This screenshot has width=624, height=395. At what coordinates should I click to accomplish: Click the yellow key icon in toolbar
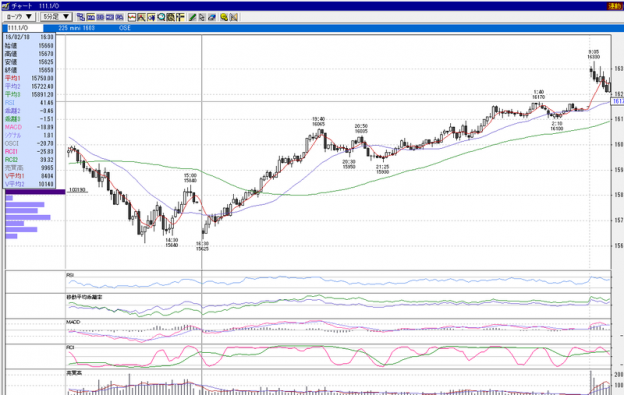point(224,17)
